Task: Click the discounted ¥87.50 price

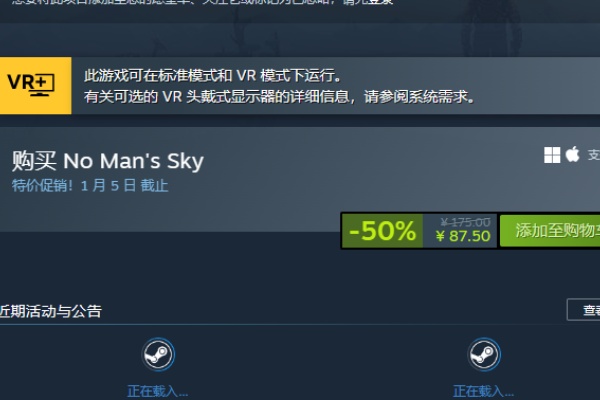Action: [463, 236]
